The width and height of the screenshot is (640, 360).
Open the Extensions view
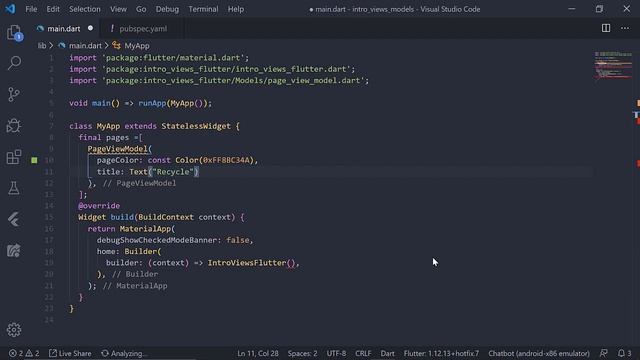(14, 157)
